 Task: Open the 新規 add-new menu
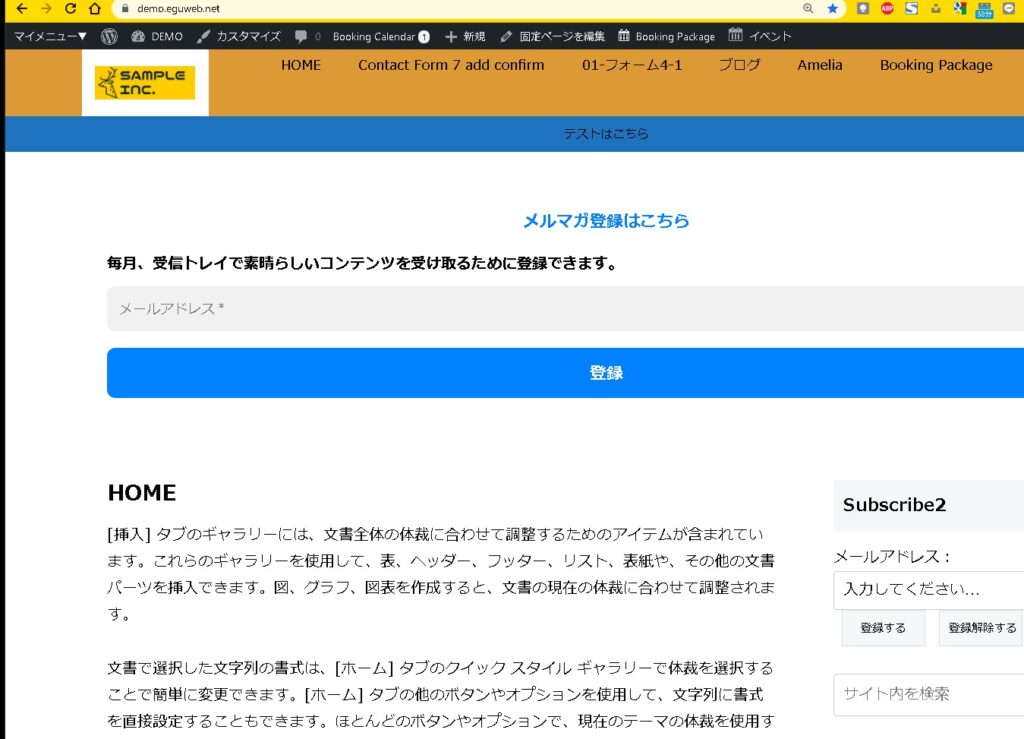466,36
